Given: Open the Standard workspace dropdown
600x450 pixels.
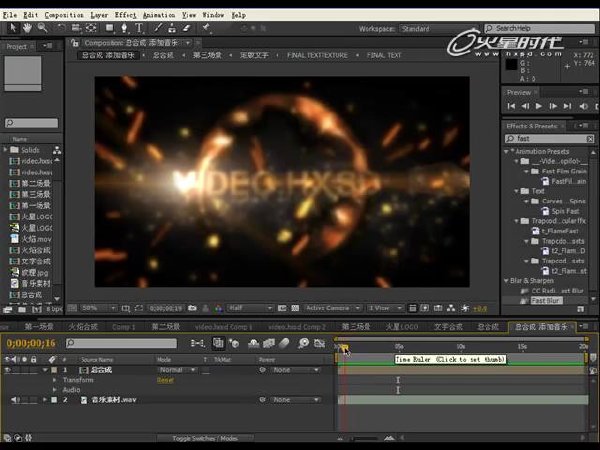Looking at the screenshot, I should [439, 29].
